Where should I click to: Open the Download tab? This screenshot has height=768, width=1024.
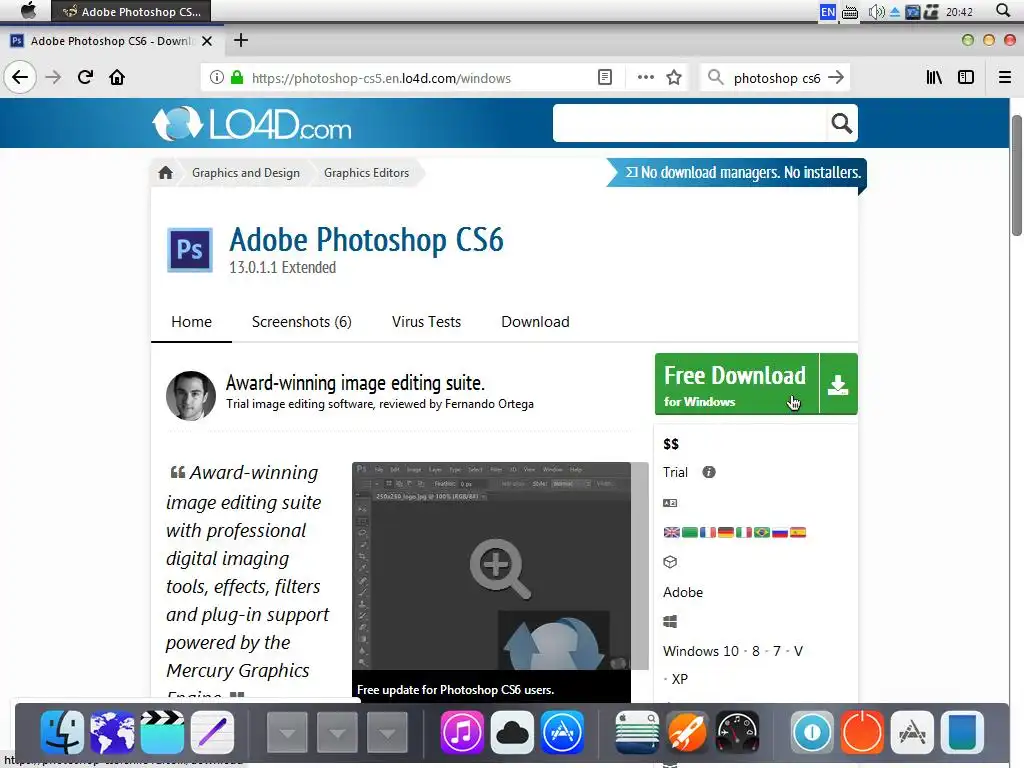(x=536, y=322)
